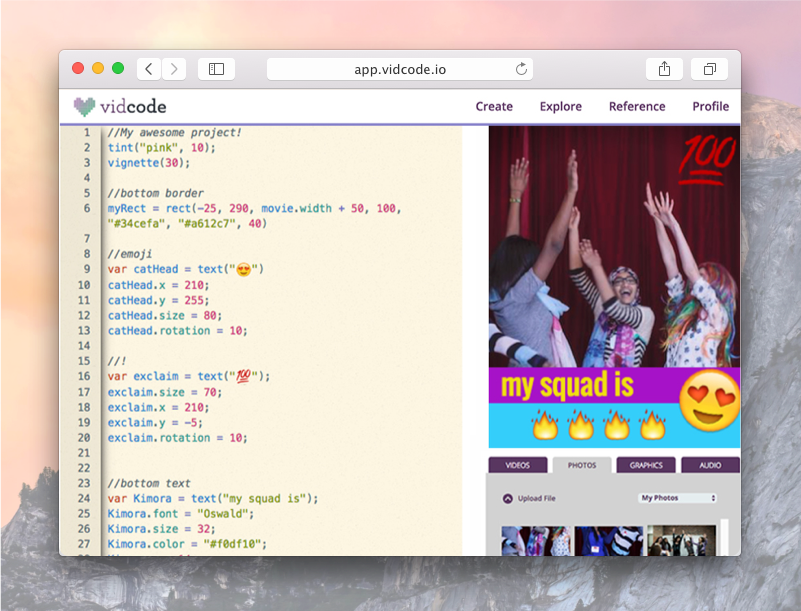Open the Explore page link

point(561,106)
